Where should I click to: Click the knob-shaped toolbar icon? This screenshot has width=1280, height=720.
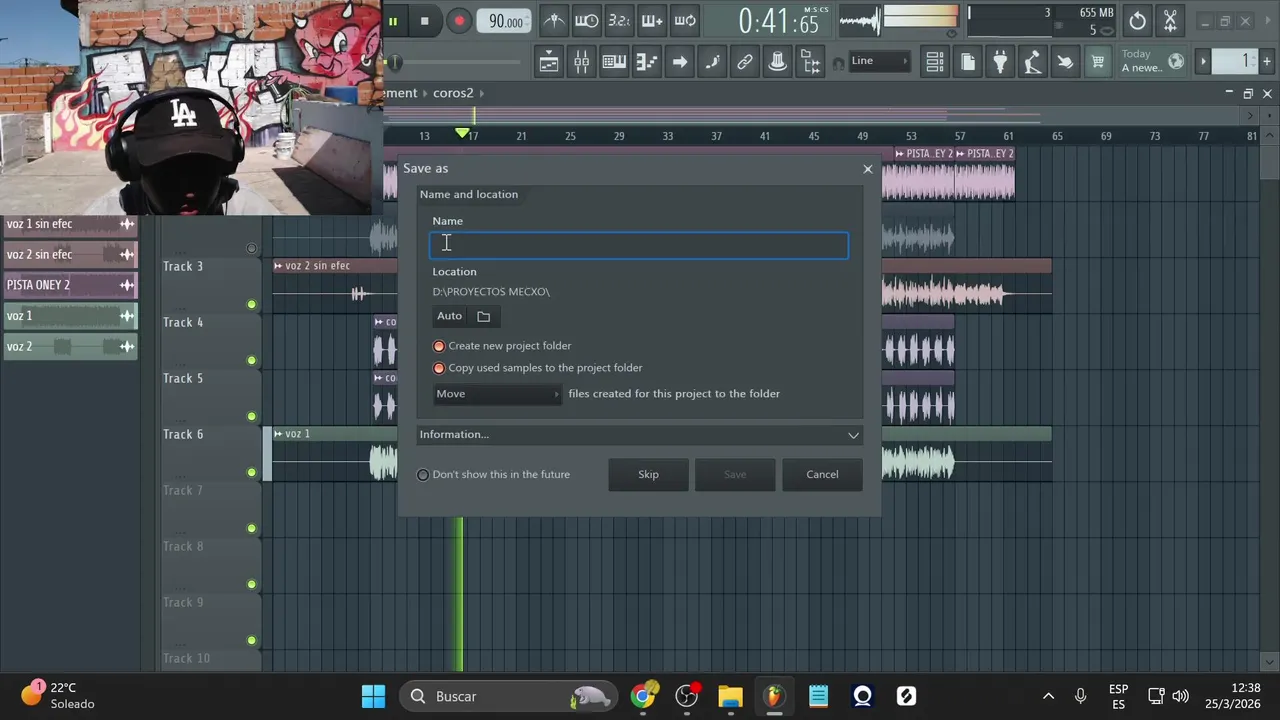(x=778, y=62)
